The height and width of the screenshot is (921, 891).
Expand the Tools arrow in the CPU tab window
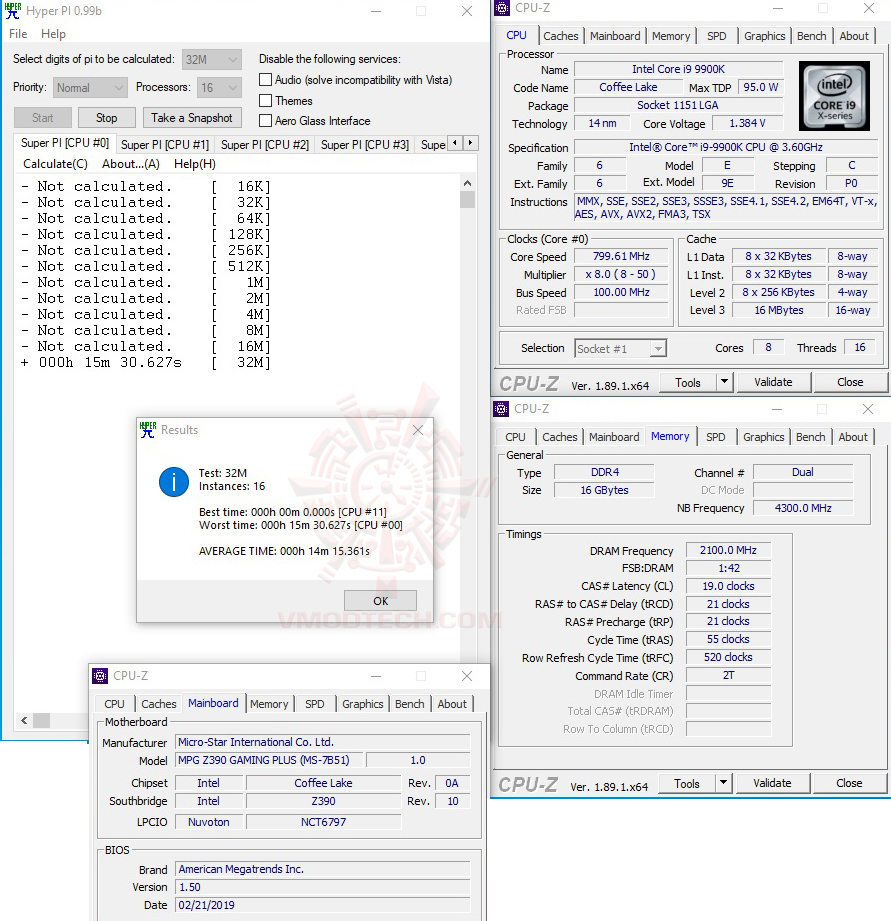point(724,382)
